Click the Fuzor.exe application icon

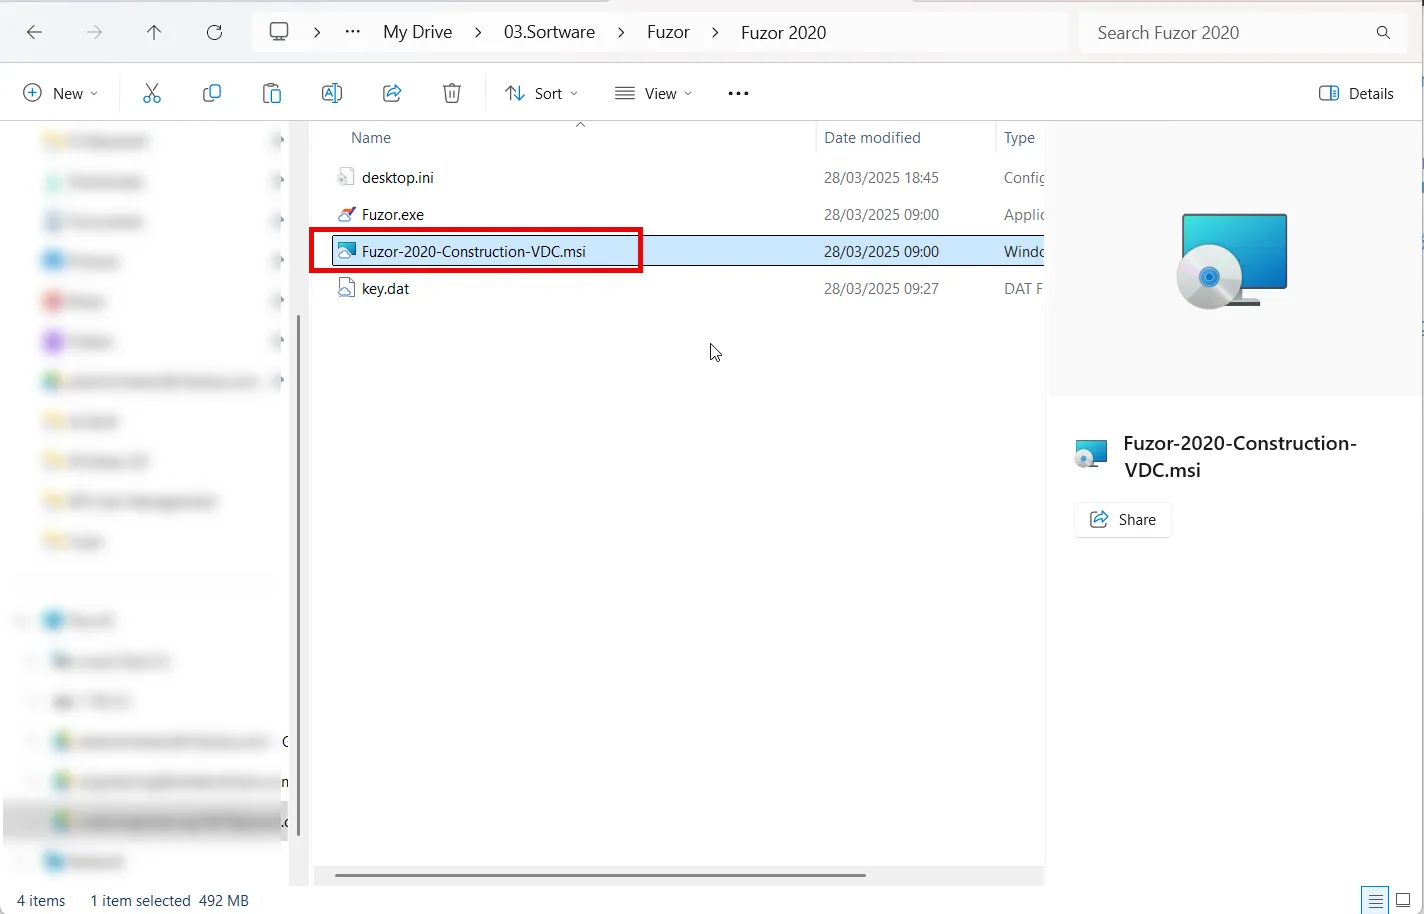click(345, 214)
